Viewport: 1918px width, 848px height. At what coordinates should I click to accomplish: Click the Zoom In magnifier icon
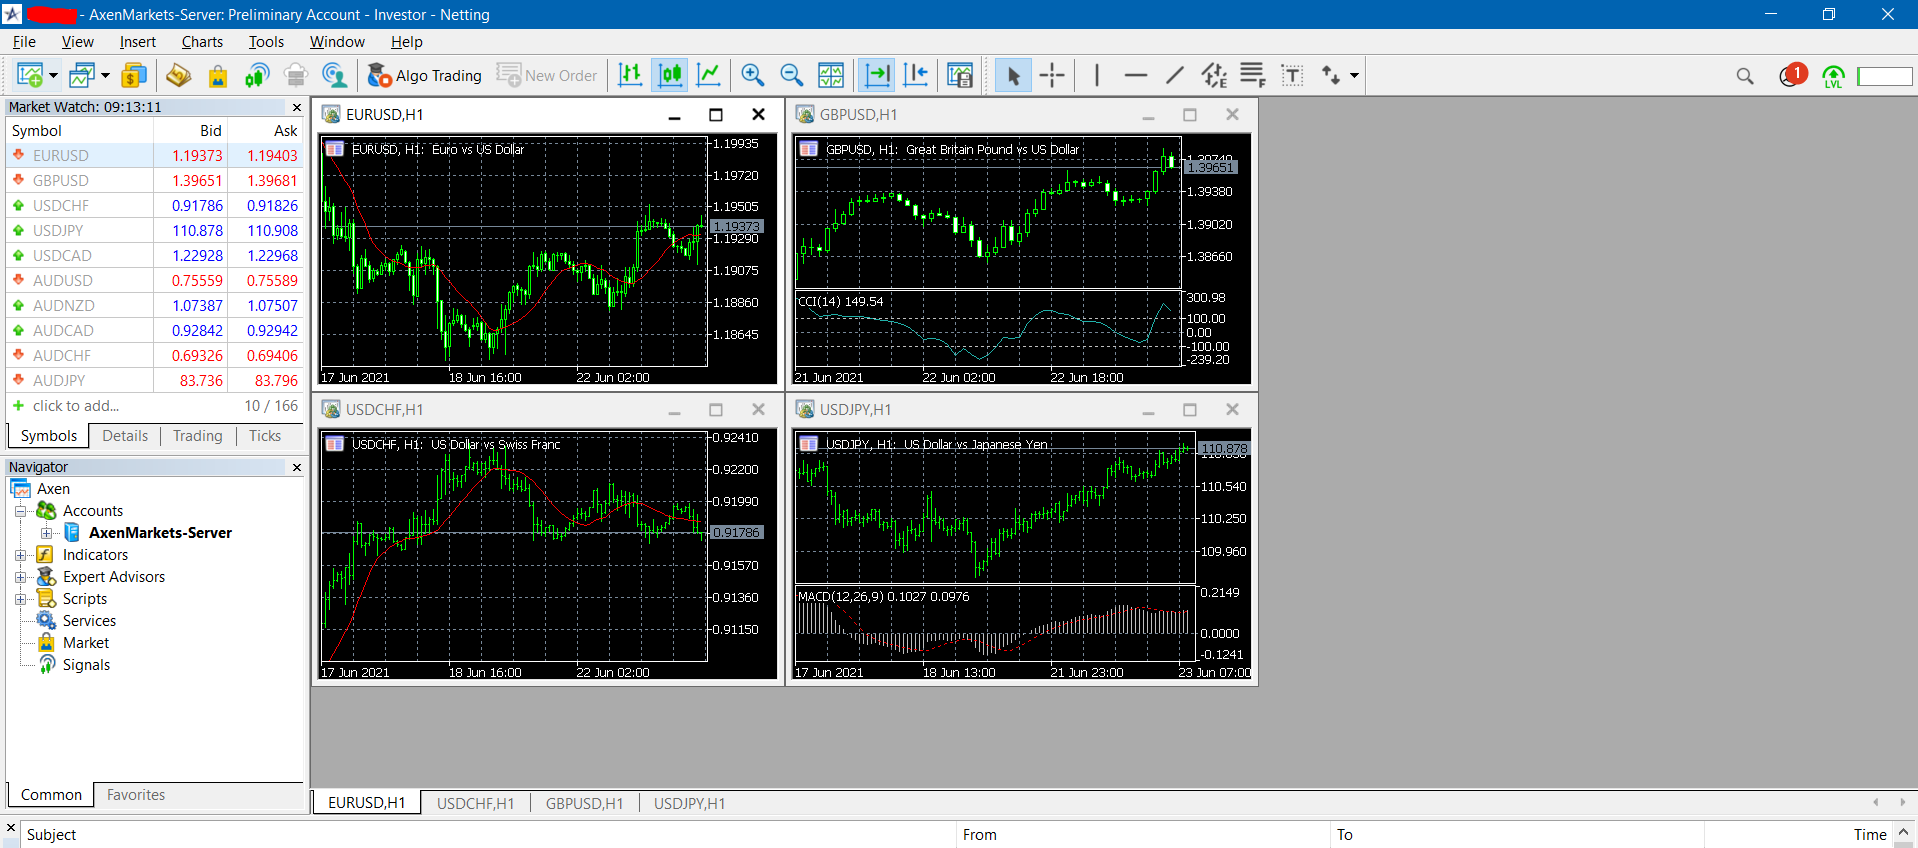click(x=752, y=75)
